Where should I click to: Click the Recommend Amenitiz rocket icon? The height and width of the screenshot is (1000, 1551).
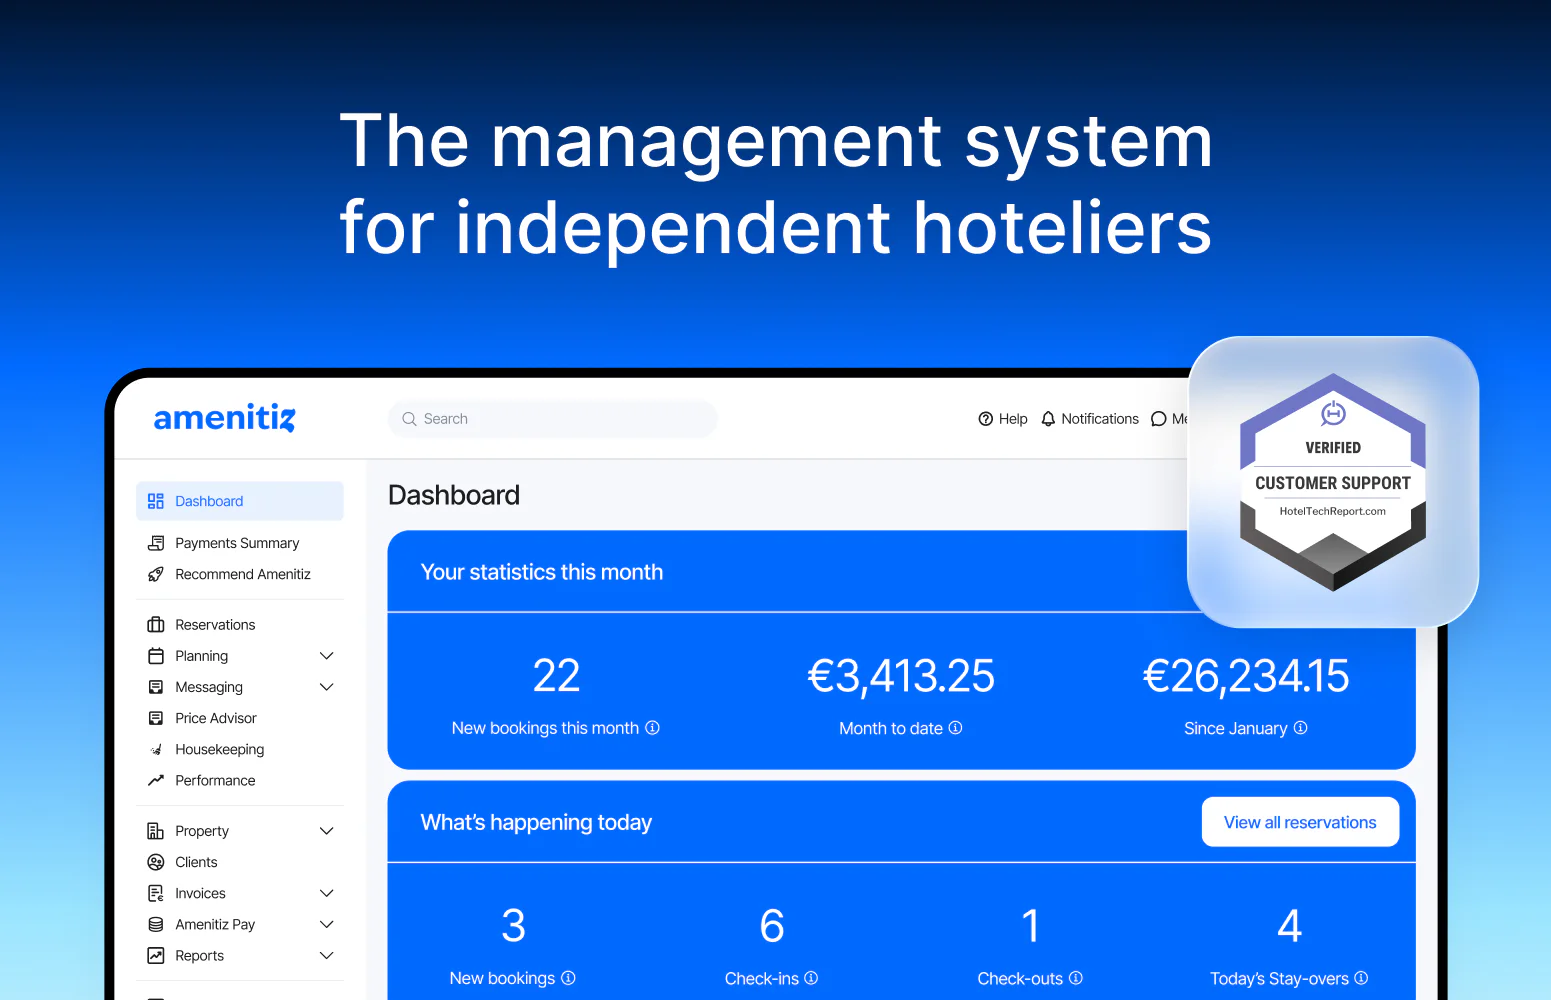pos(156,574)
